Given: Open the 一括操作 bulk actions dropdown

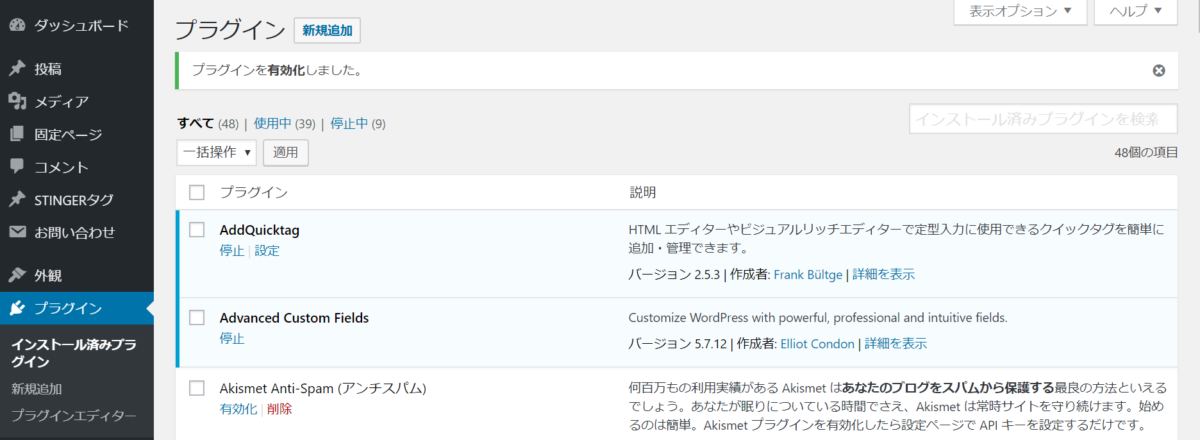Looking at the screenshot, I should 216,152.
